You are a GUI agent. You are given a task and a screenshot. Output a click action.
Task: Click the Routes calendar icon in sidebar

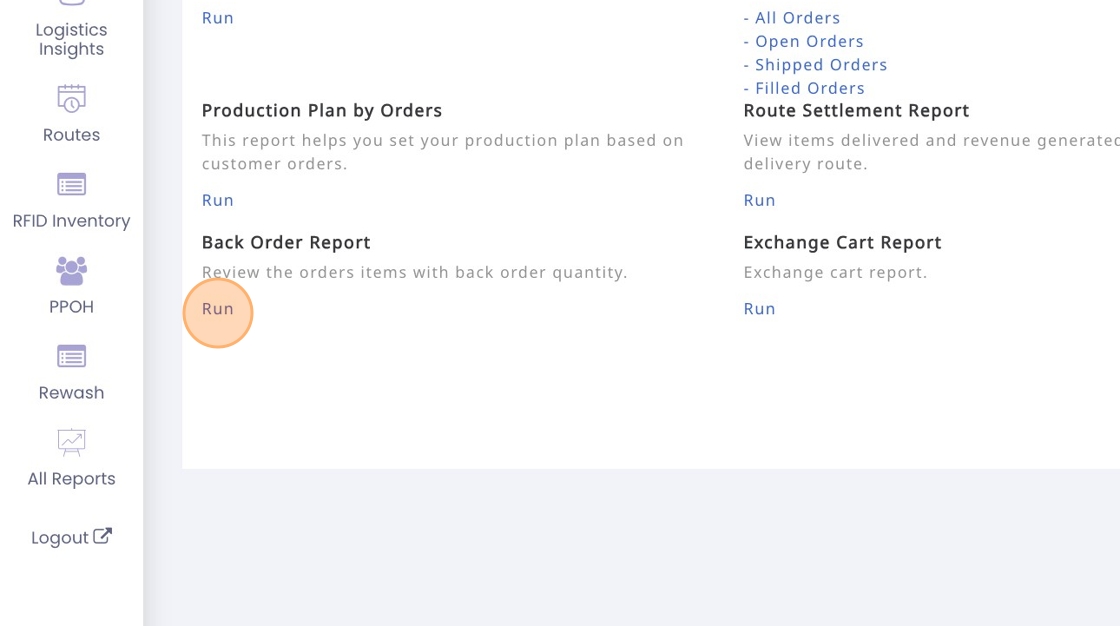[71, 99]
